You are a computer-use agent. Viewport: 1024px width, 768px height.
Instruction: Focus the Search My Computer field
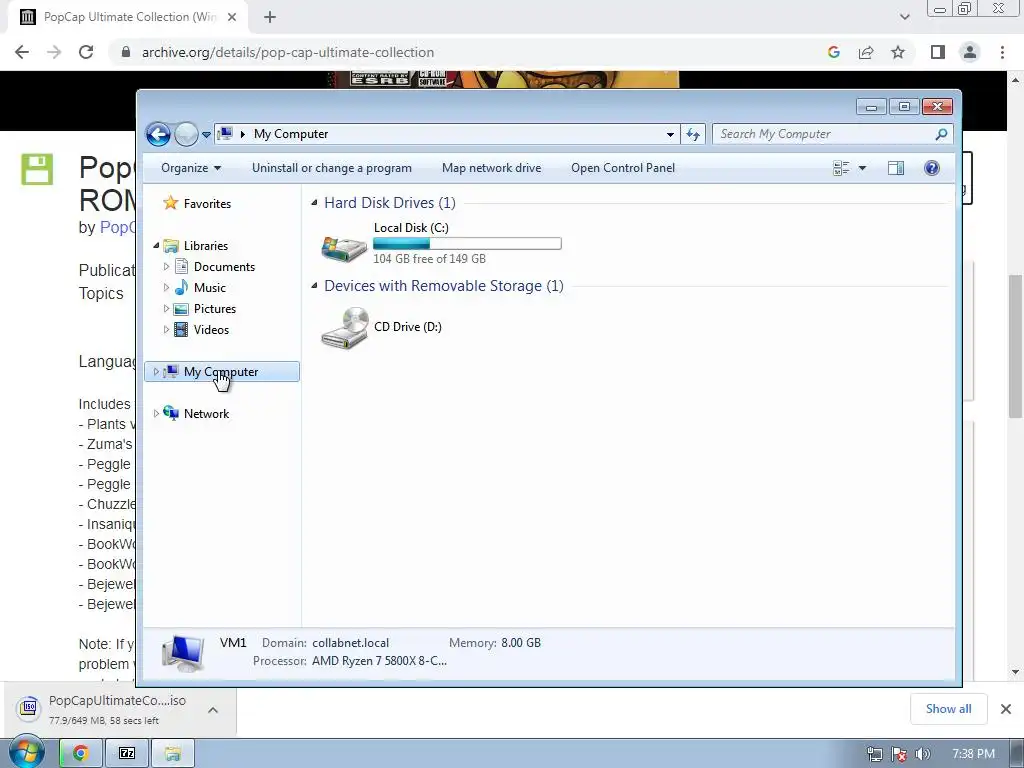point(826,134)
